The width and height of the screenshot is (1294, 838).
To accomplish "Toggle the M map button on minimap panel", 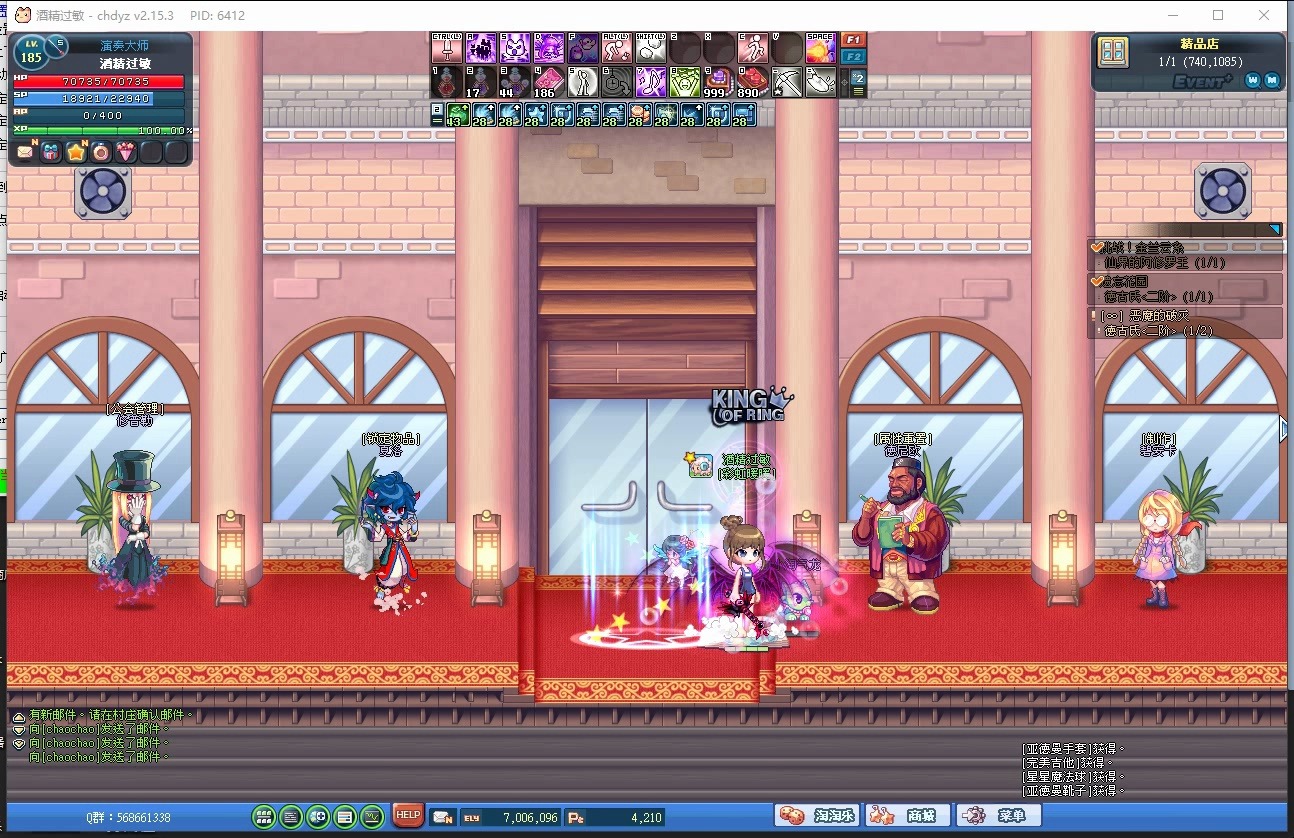I will pos(1272,80).
